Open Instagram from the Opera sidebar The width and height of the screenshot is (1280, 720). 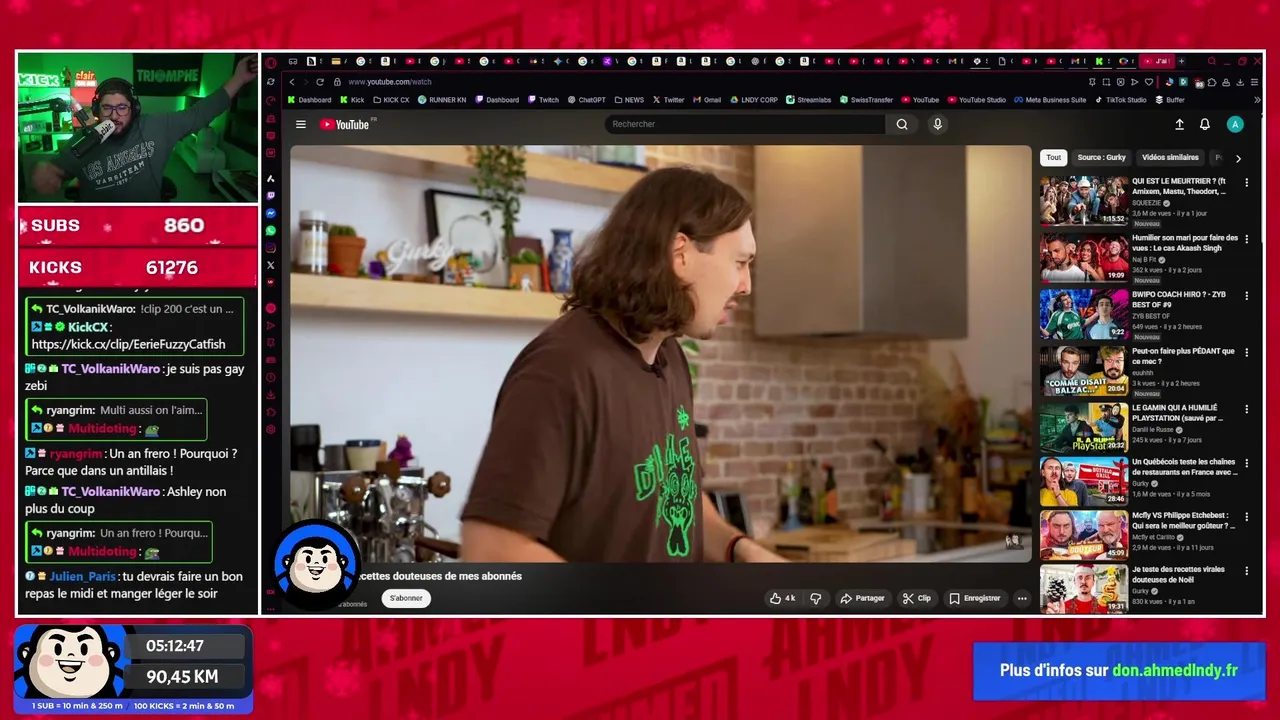coord(271,247)
